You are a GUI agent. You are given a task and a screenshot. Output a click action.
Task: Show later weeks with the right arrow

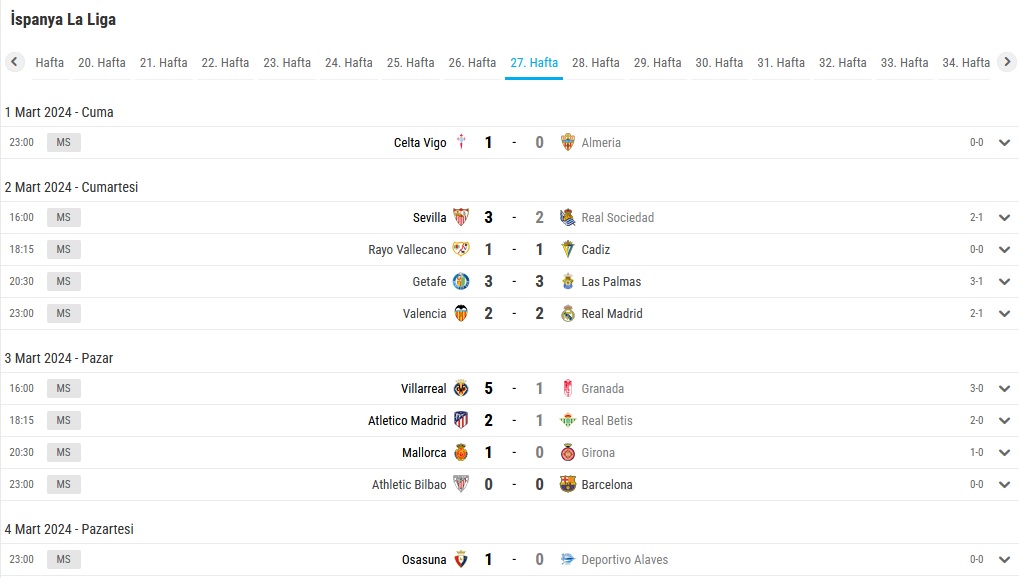point(1007,62)
